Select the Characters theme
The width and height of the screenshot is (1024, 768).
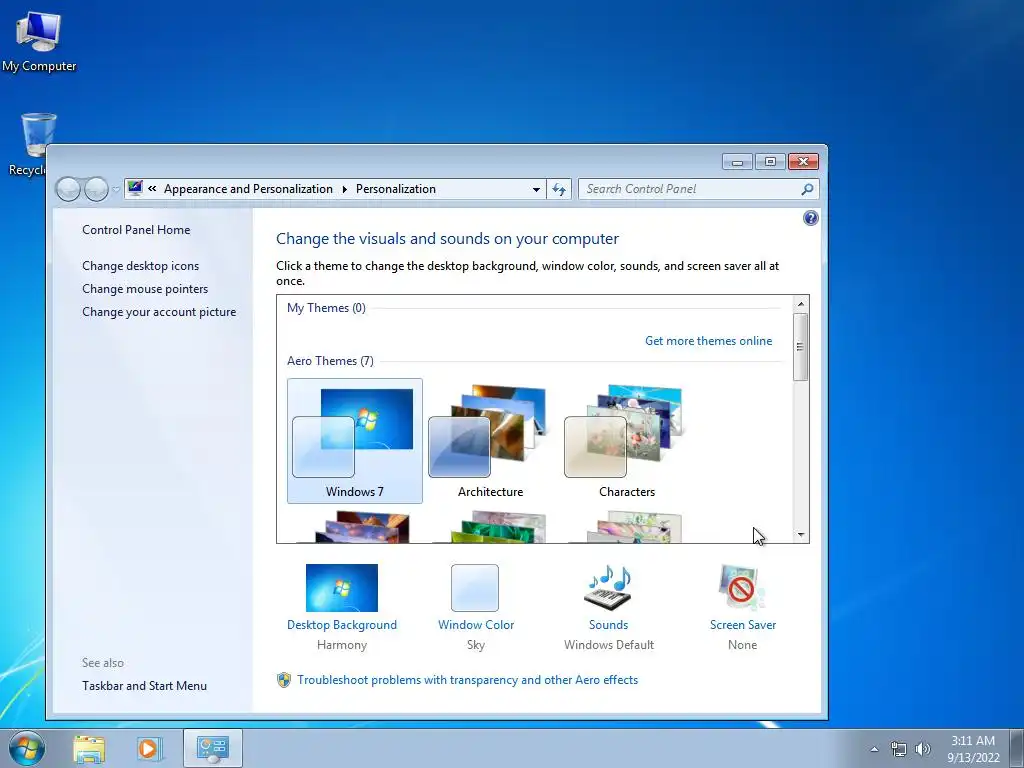[626, 441]
